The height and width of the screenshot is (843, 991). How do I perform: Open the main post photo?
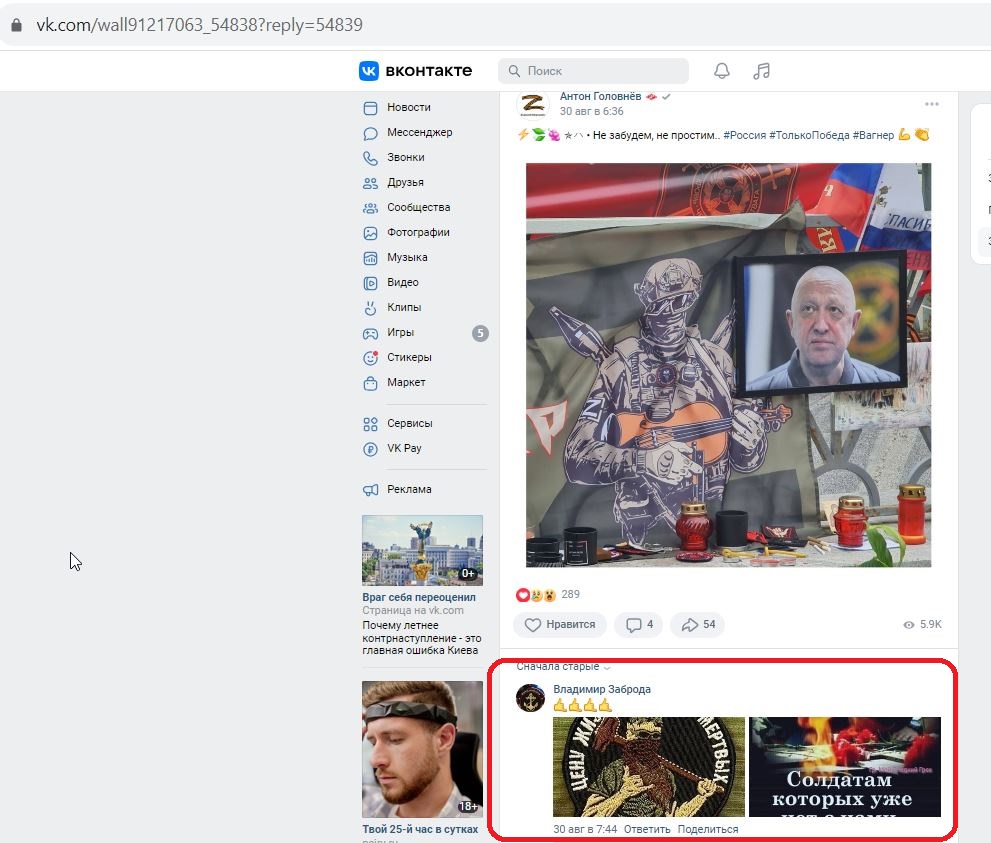(728, 365)
